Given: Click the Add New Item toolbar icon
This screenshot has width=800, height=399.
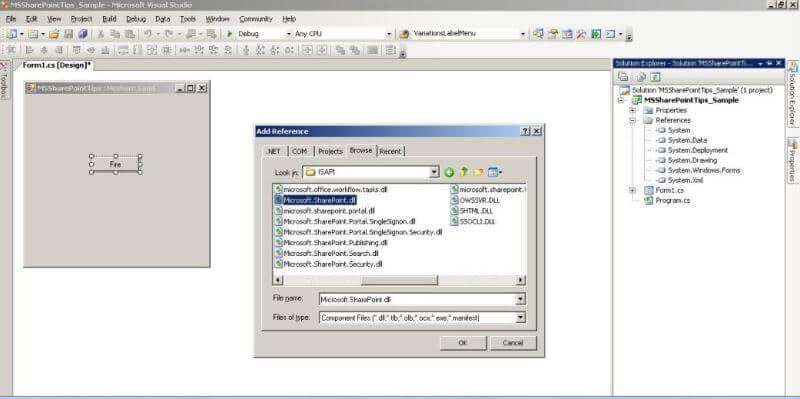Looking at the screenshot, I should (33, 34).
